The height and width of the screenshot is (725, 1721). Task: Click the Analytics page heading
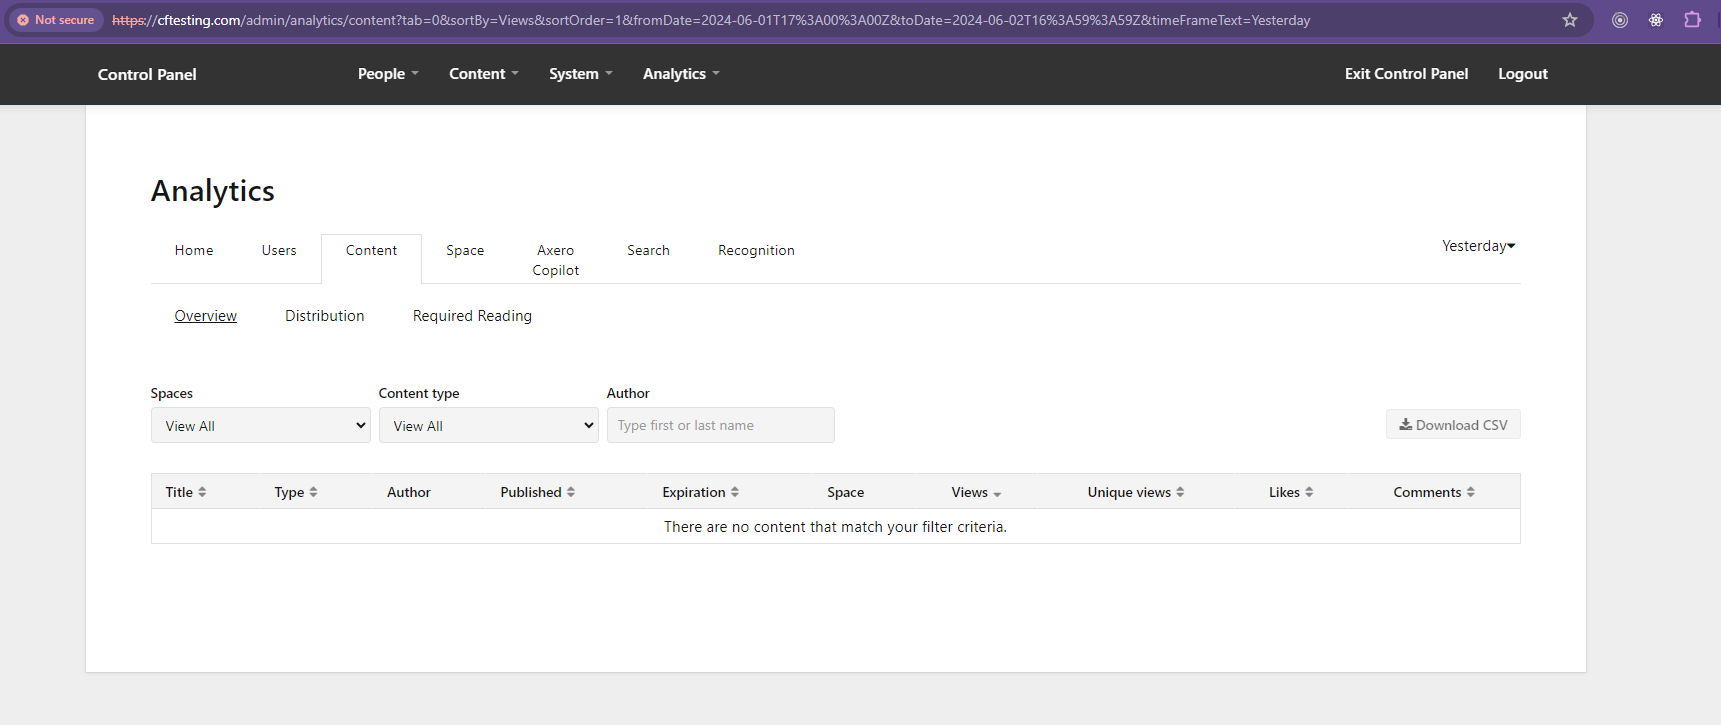click(213, 191)
